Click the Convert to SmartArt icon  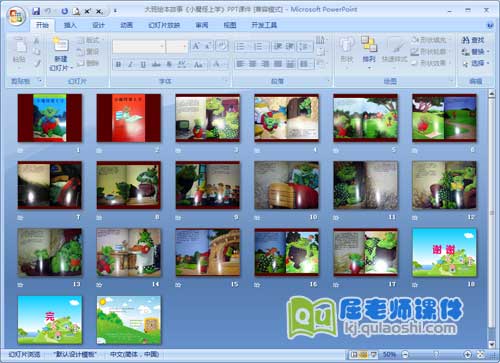[x=321, y=63]
